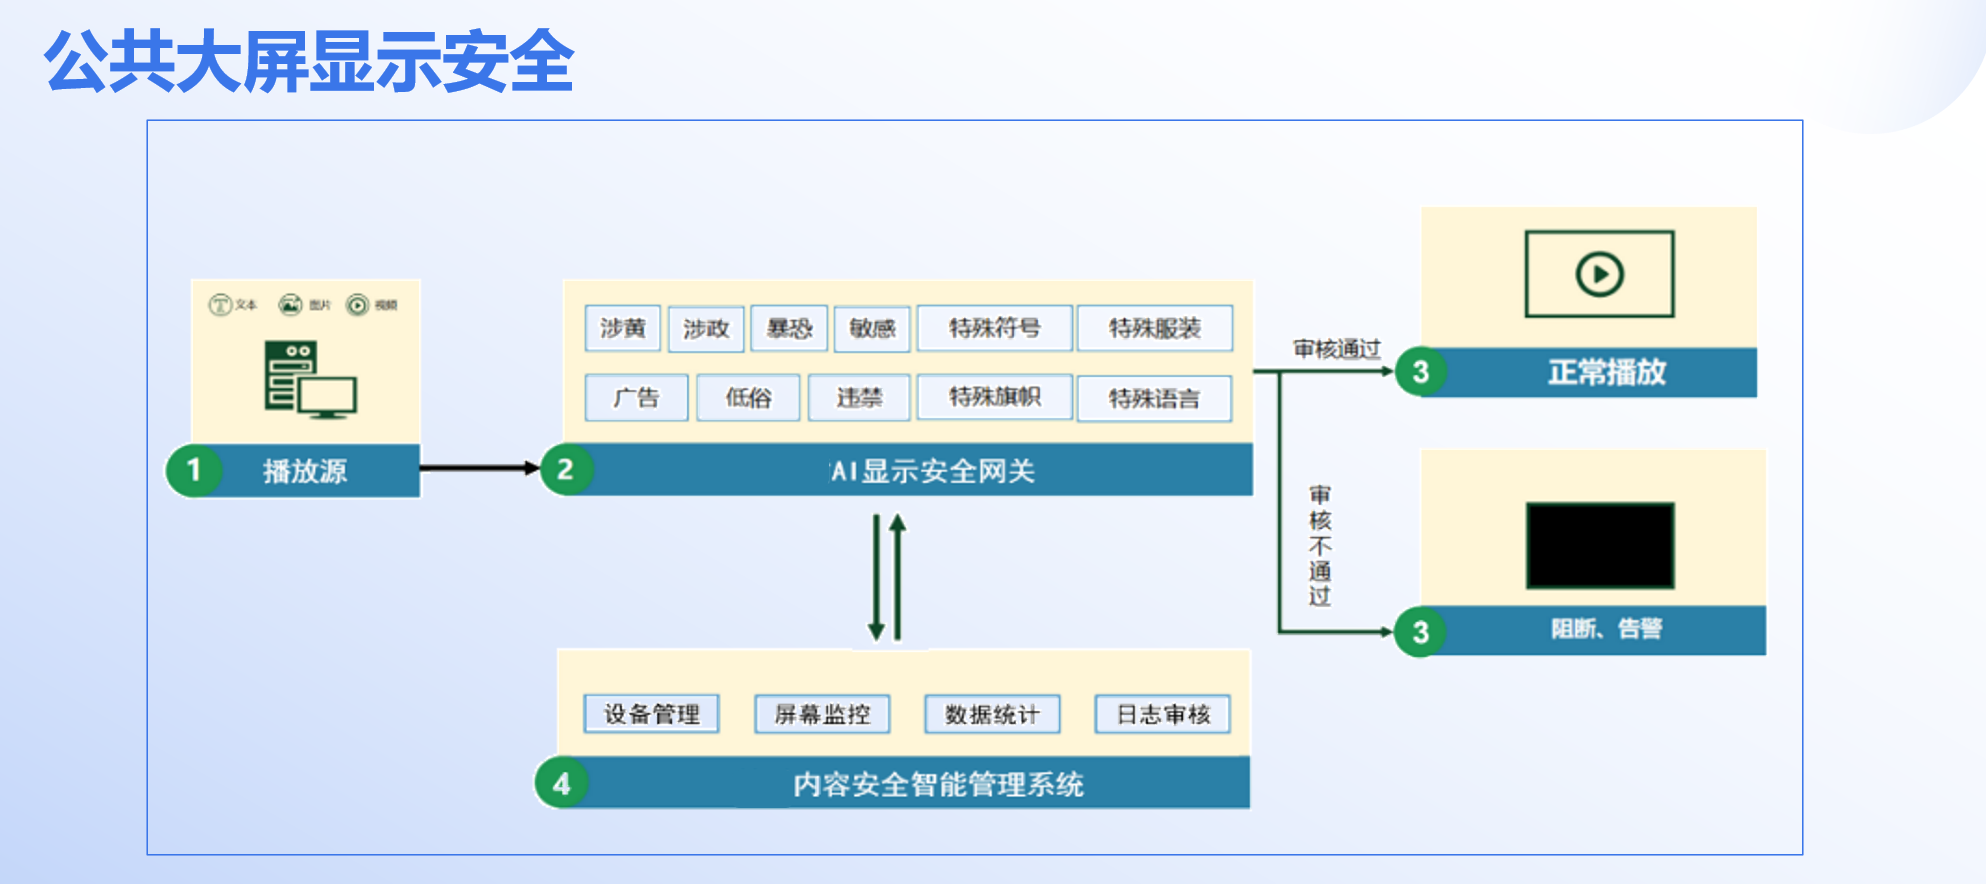Click green circle 3 beside 正常播放
This screenshot has width=1986, height=884.
[x=1420, y=372]
